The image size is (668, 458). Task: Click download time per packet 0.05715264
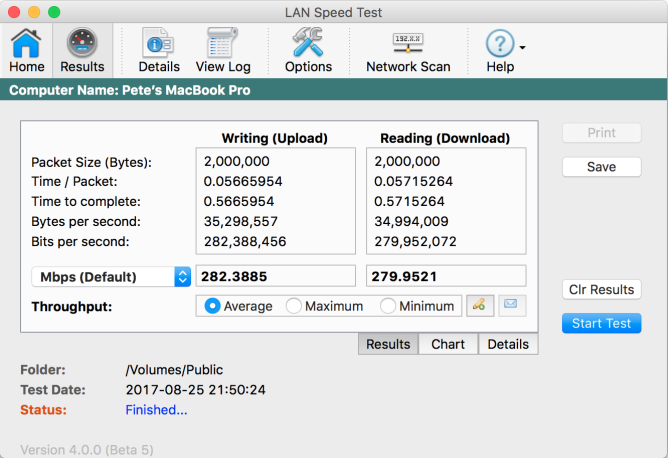coord(413,181)
